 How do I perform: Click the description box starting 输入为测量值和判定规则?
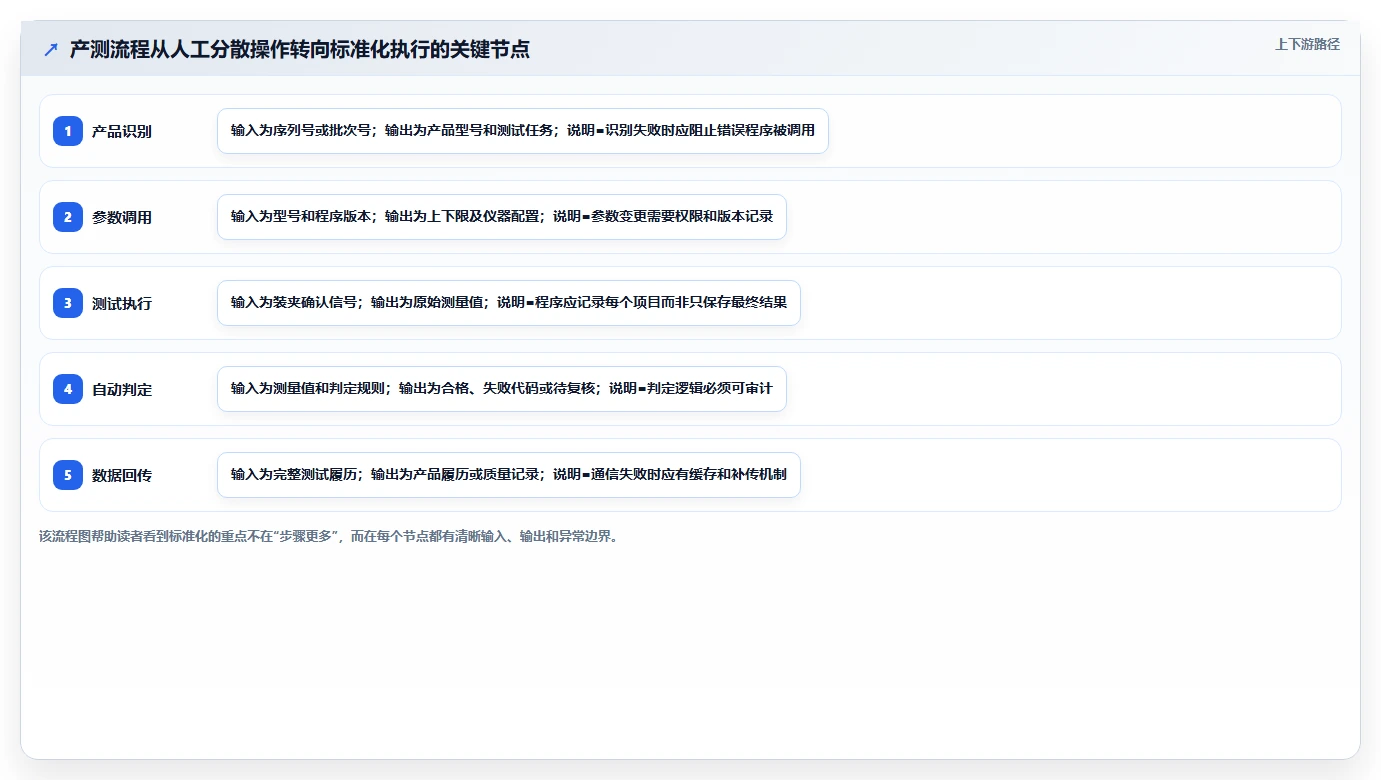point(502,389)
